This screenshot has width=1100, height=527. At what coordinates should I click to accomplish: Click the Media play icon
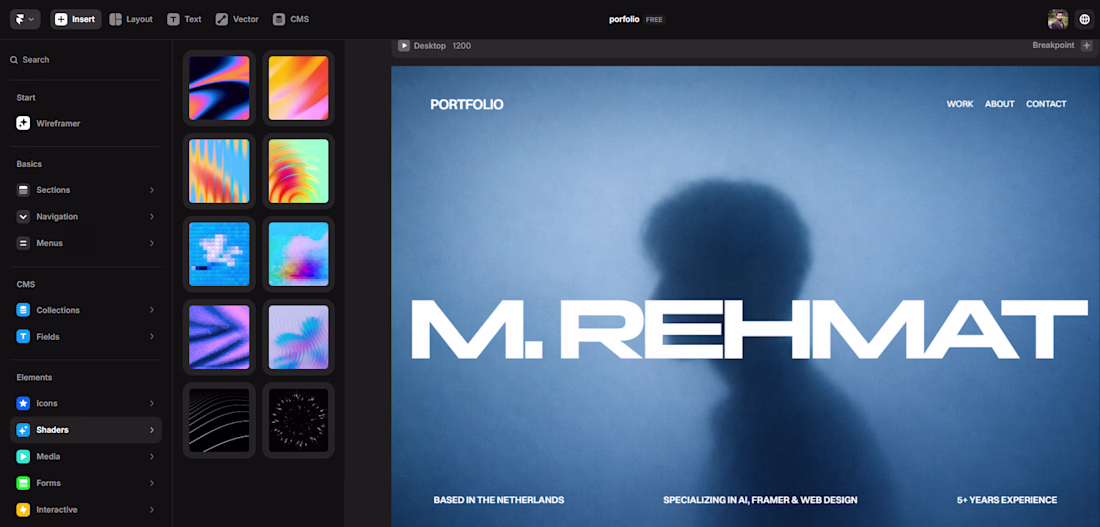(x=23, y=457)
